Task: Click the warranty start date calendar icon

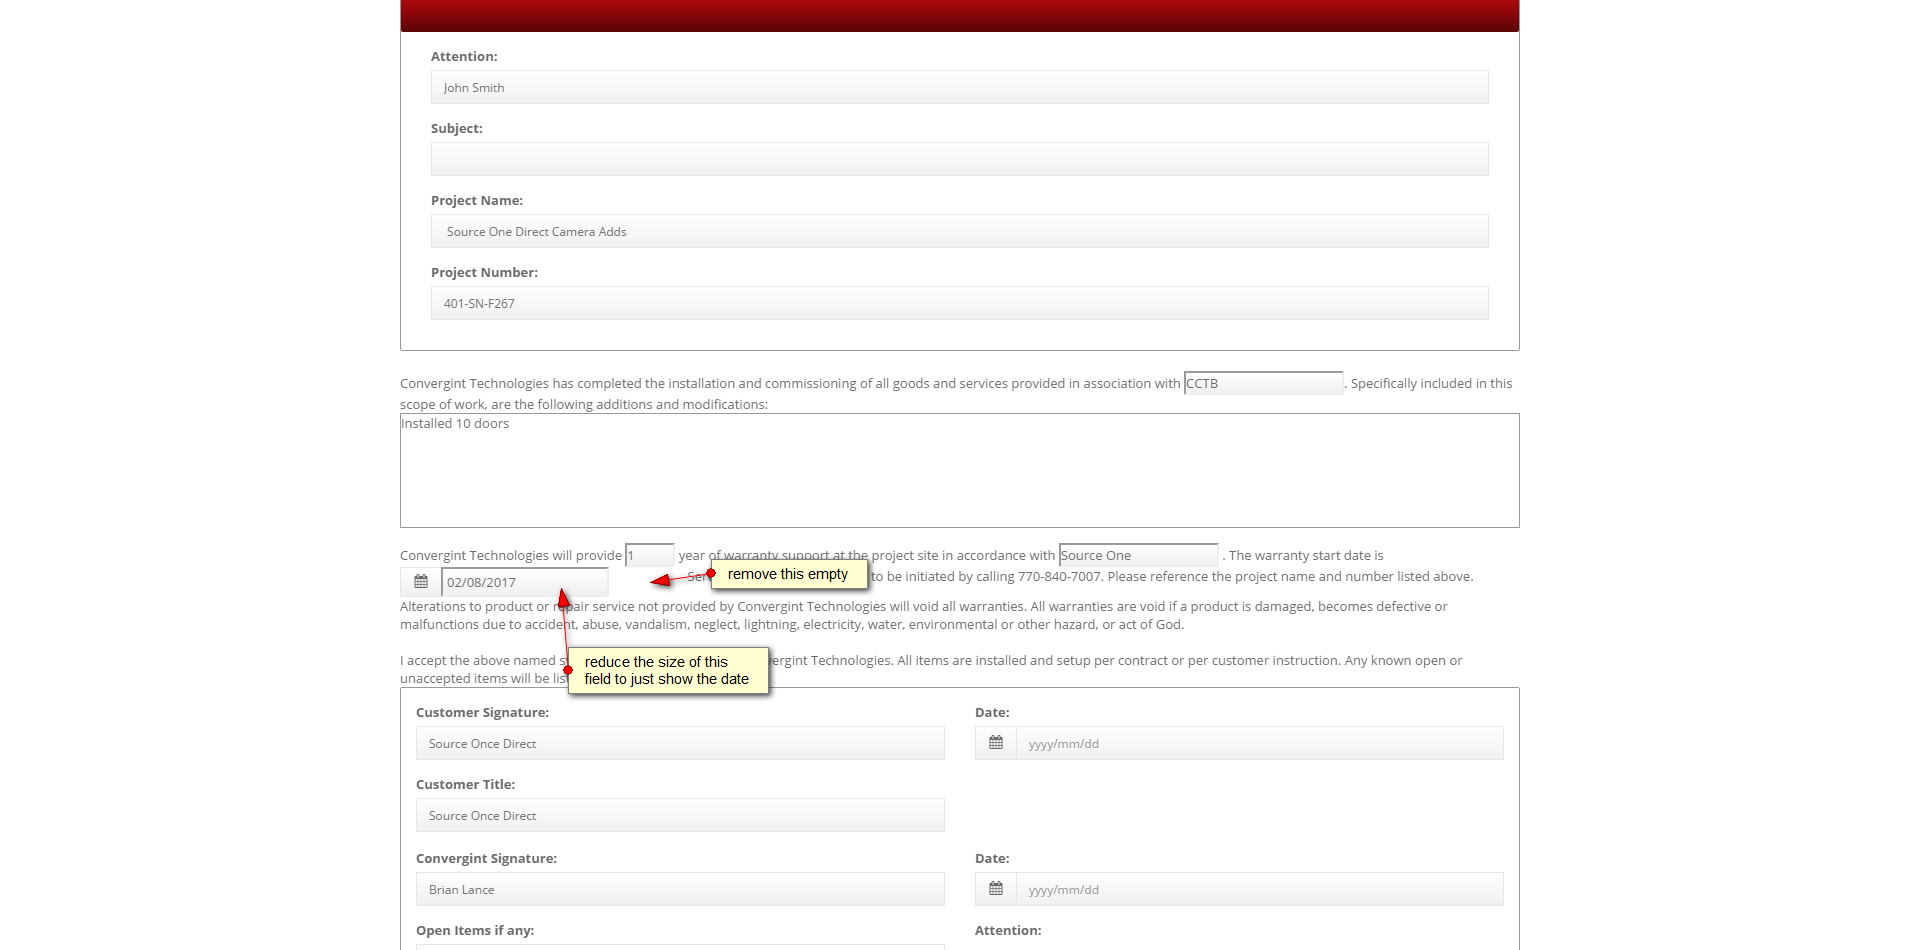Action: click(421, 582)
